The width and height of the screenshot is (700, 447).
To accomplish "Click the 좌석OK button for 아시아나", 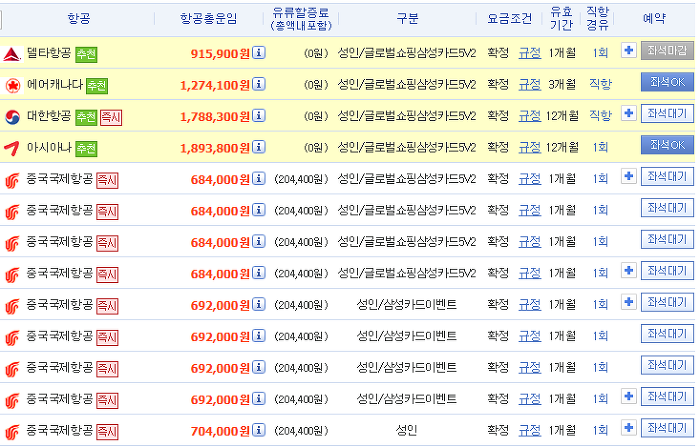I will [667, 145].
